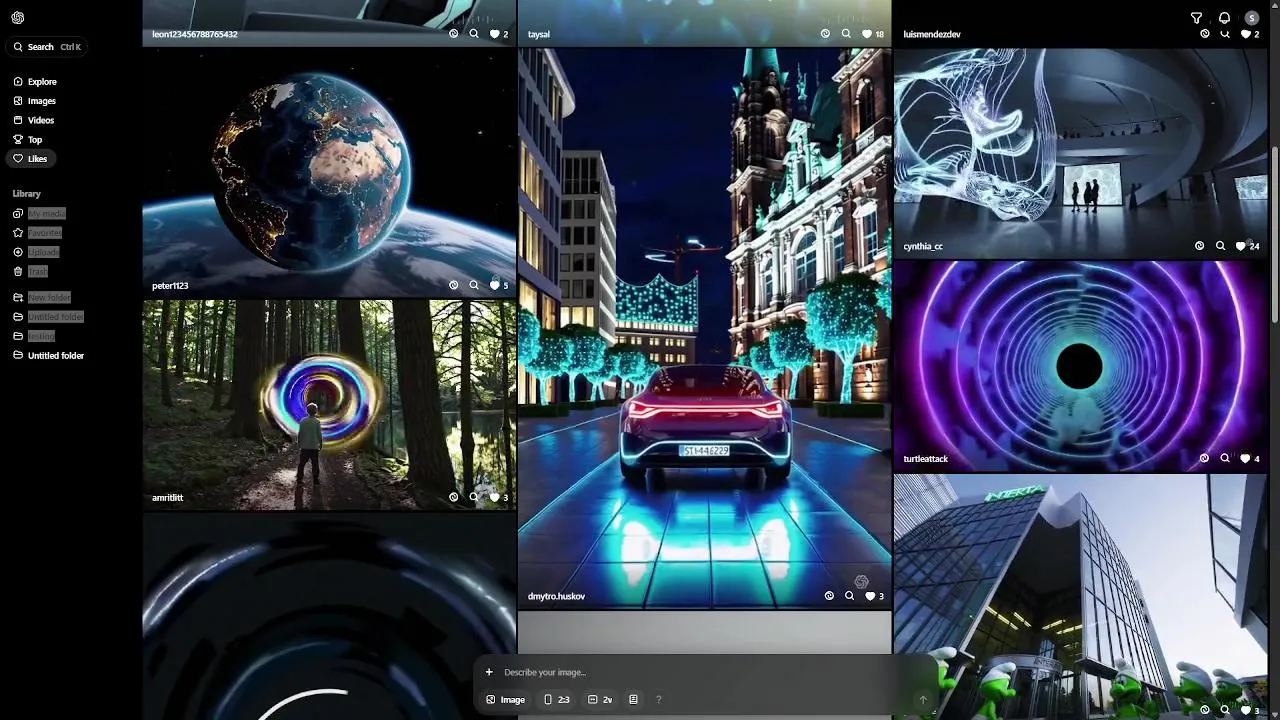Click the magnifier icon on leon123456788765432's card
This screenshot has height=720, width=1280.
coord(474,34)
